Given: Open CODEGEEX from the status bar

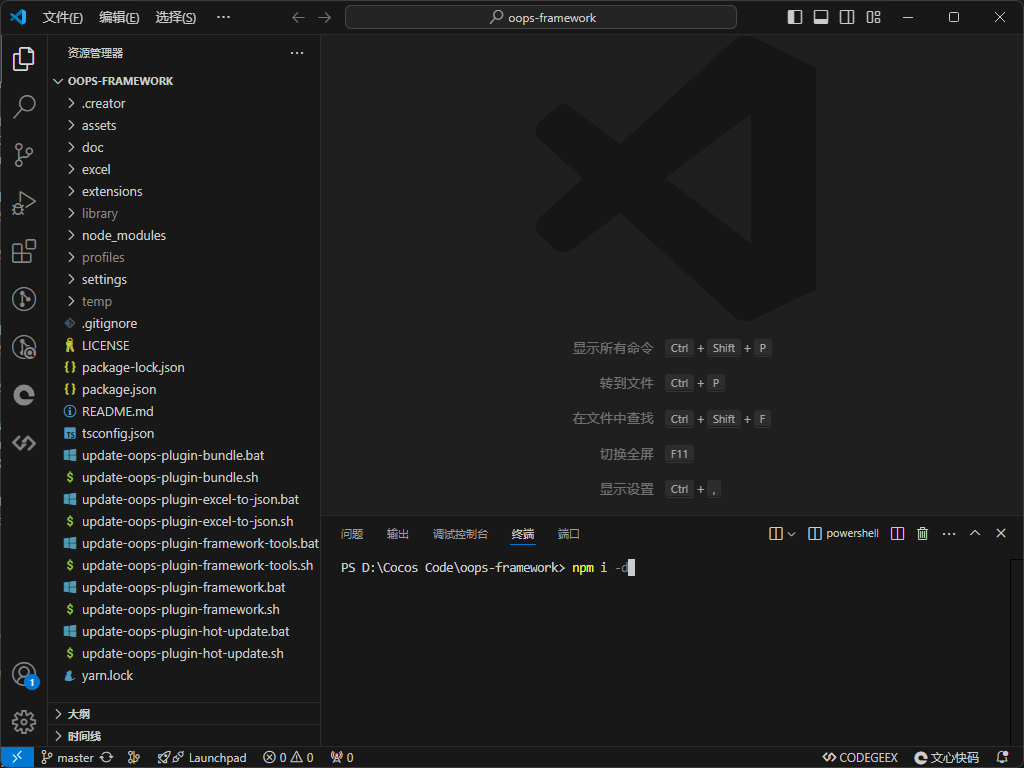Looking at the screenshot, I should pos(860,757).
